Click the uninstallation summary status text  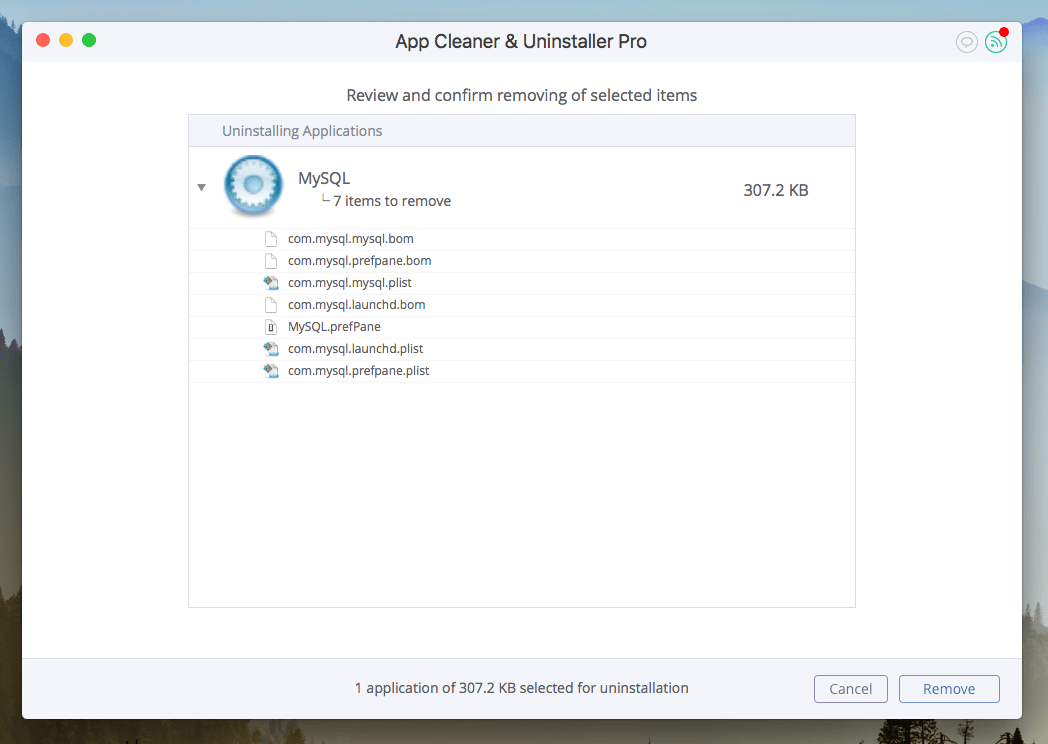[x=521, y=688]
